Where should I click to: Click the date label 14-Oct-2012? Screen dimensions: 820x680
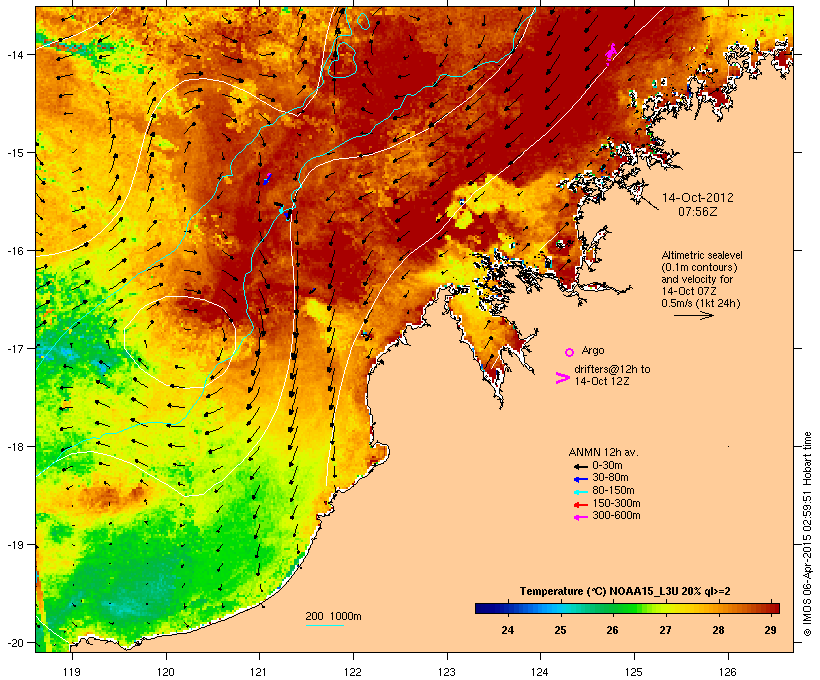click(698, 198)
